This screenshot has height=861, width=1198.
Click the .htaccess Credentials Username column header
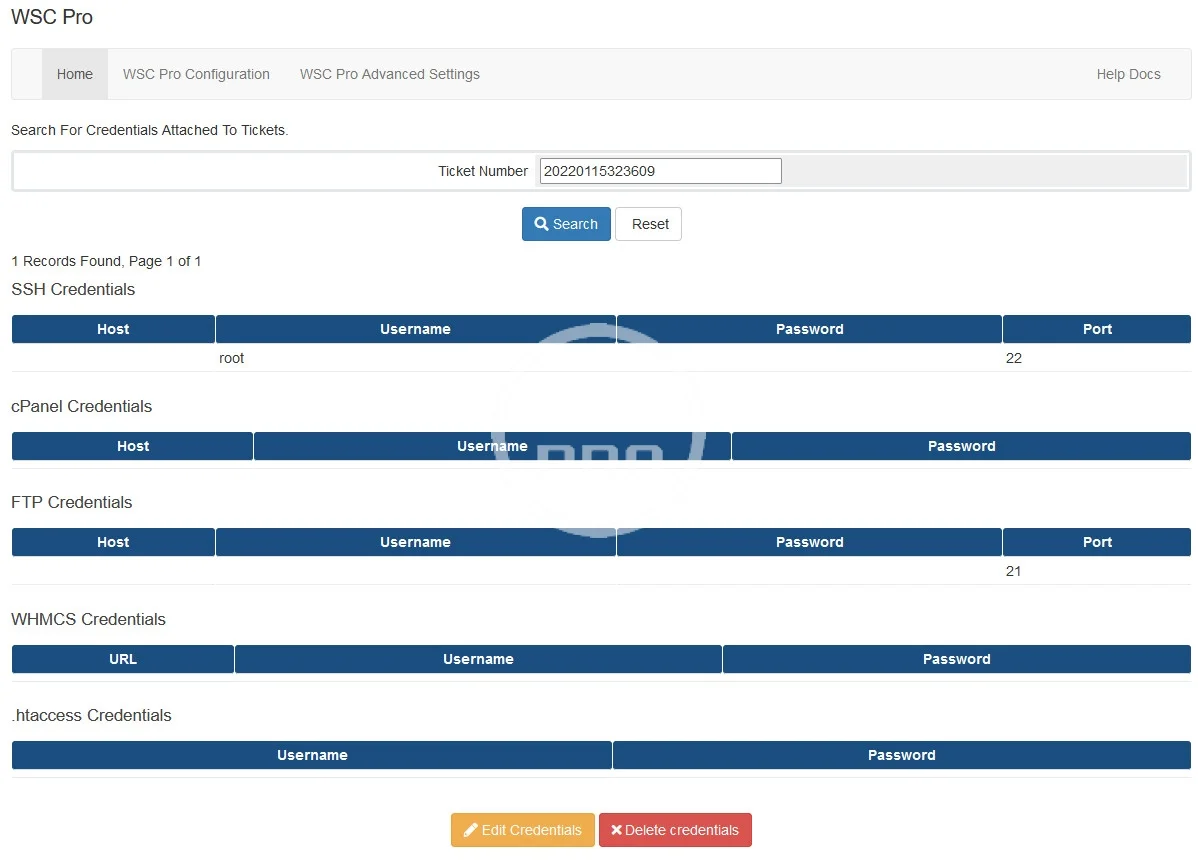click(312, 755)
